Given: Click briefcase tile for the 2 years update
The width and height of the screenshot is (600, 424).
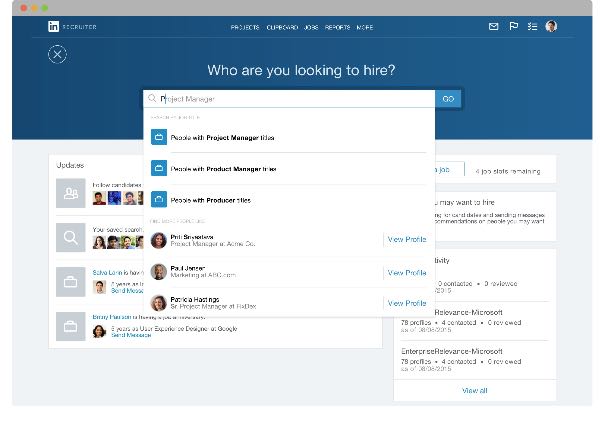Looking at the screenshot, I should [x=71, y=282].
